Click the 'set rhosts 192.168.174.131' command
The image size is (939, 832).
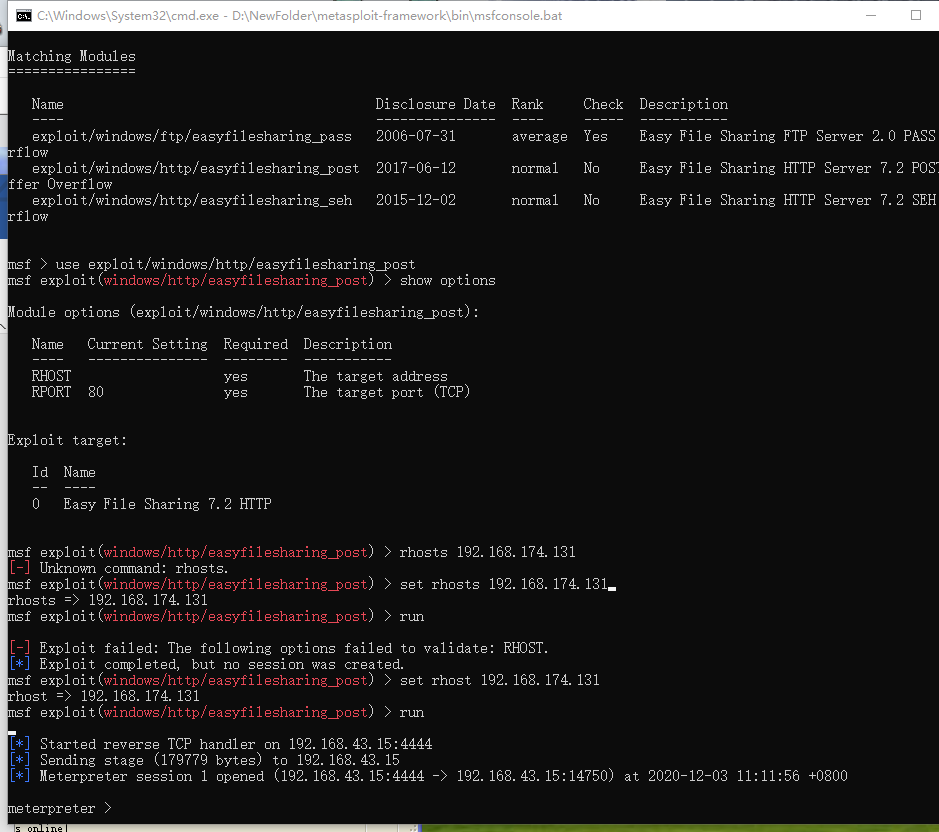(504, 585)
